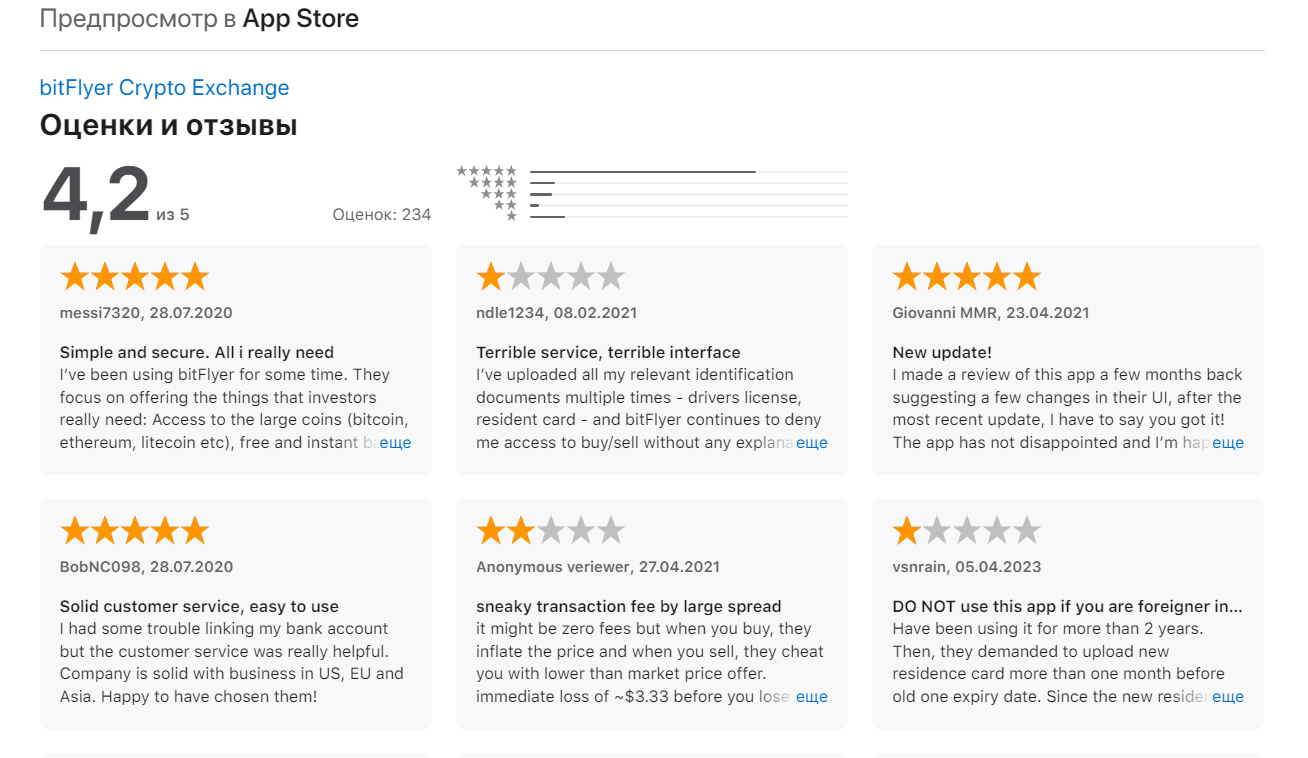
Task: Click the five-star rating on messi7320's review
Action: (134, 277)
